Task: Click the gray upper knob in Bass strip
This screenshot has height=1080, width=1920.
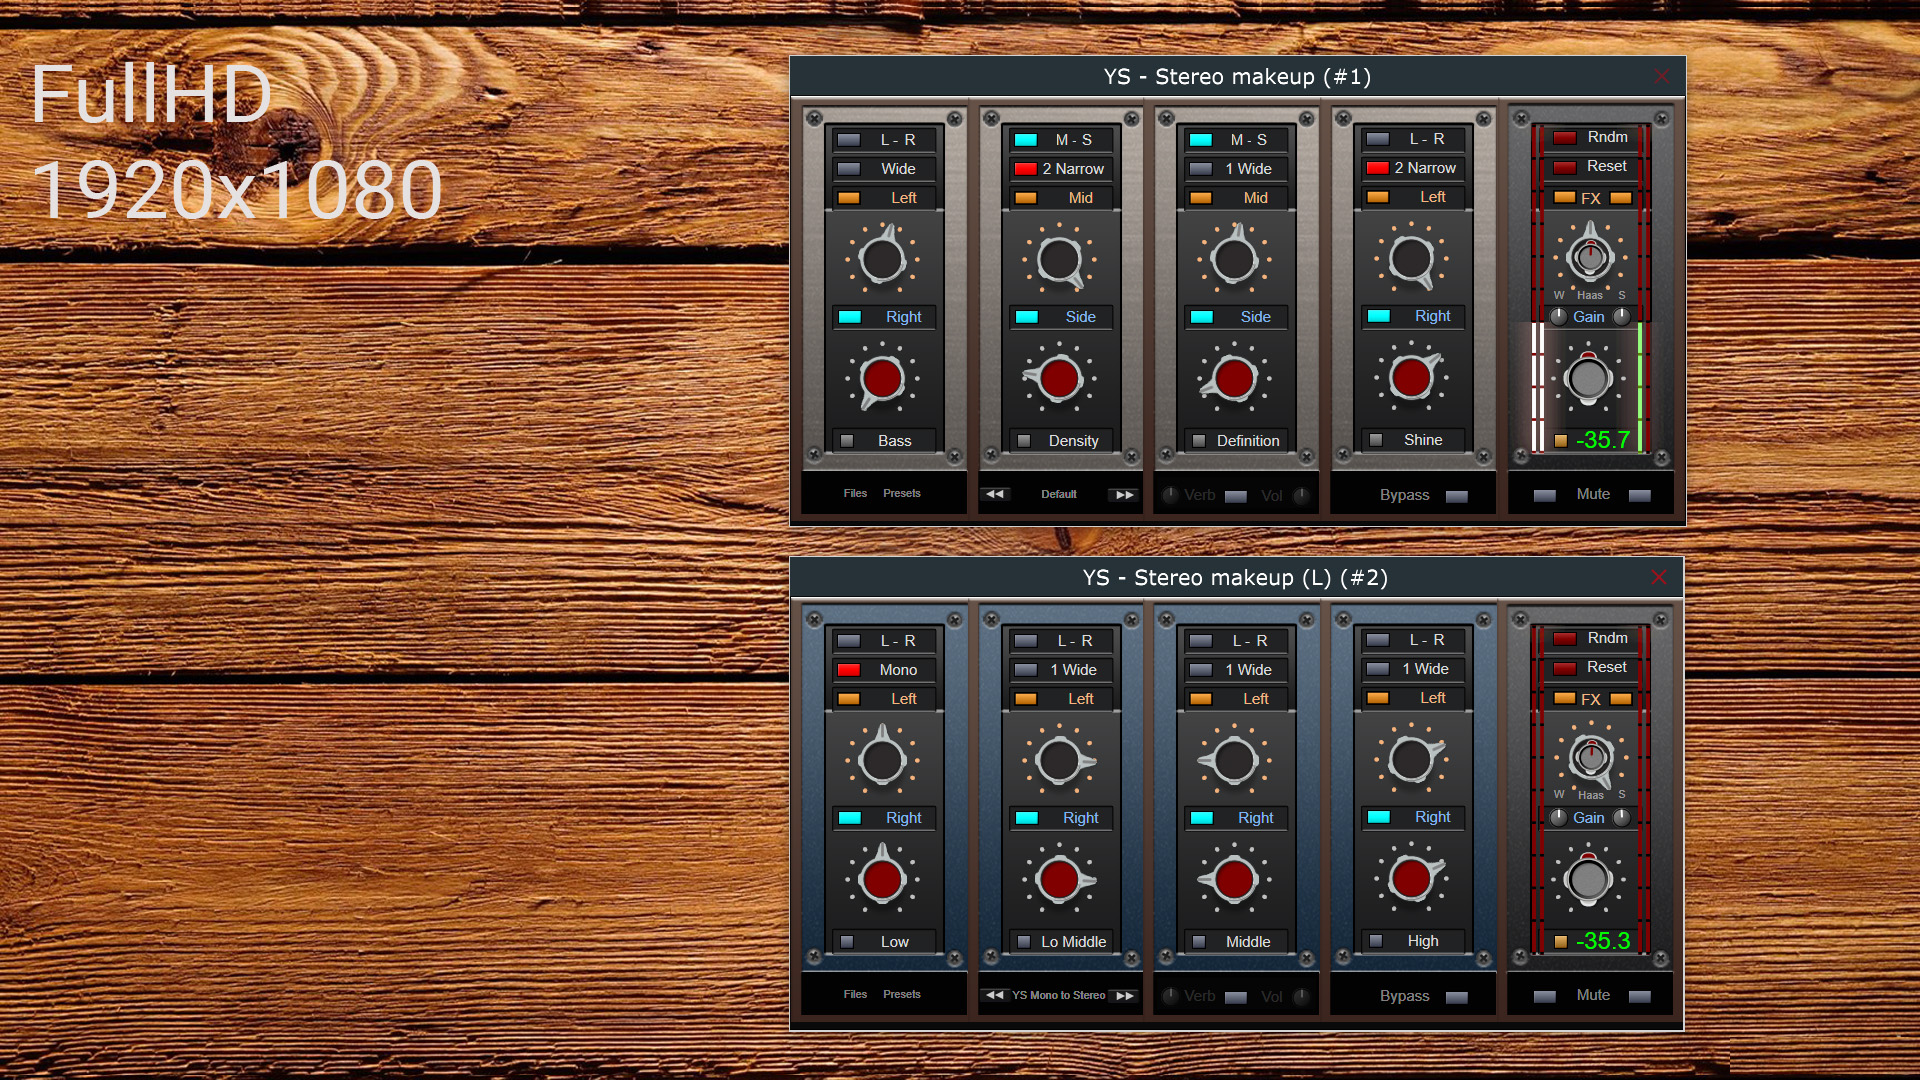Action: coord(882,260)
